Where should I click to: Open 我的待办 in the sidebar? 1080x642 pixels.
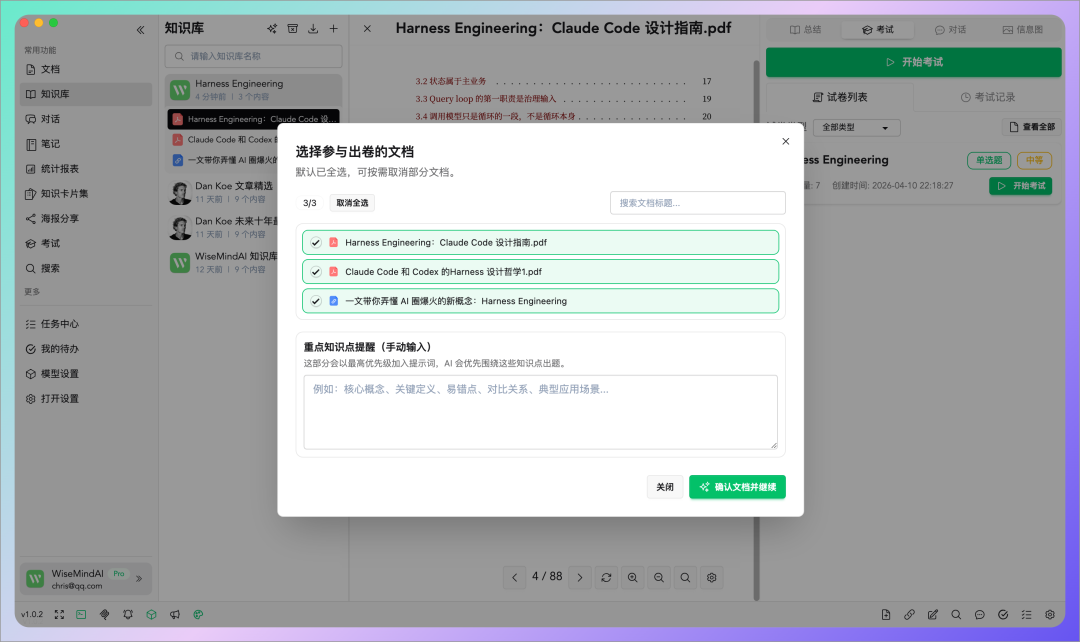[86, 349]
